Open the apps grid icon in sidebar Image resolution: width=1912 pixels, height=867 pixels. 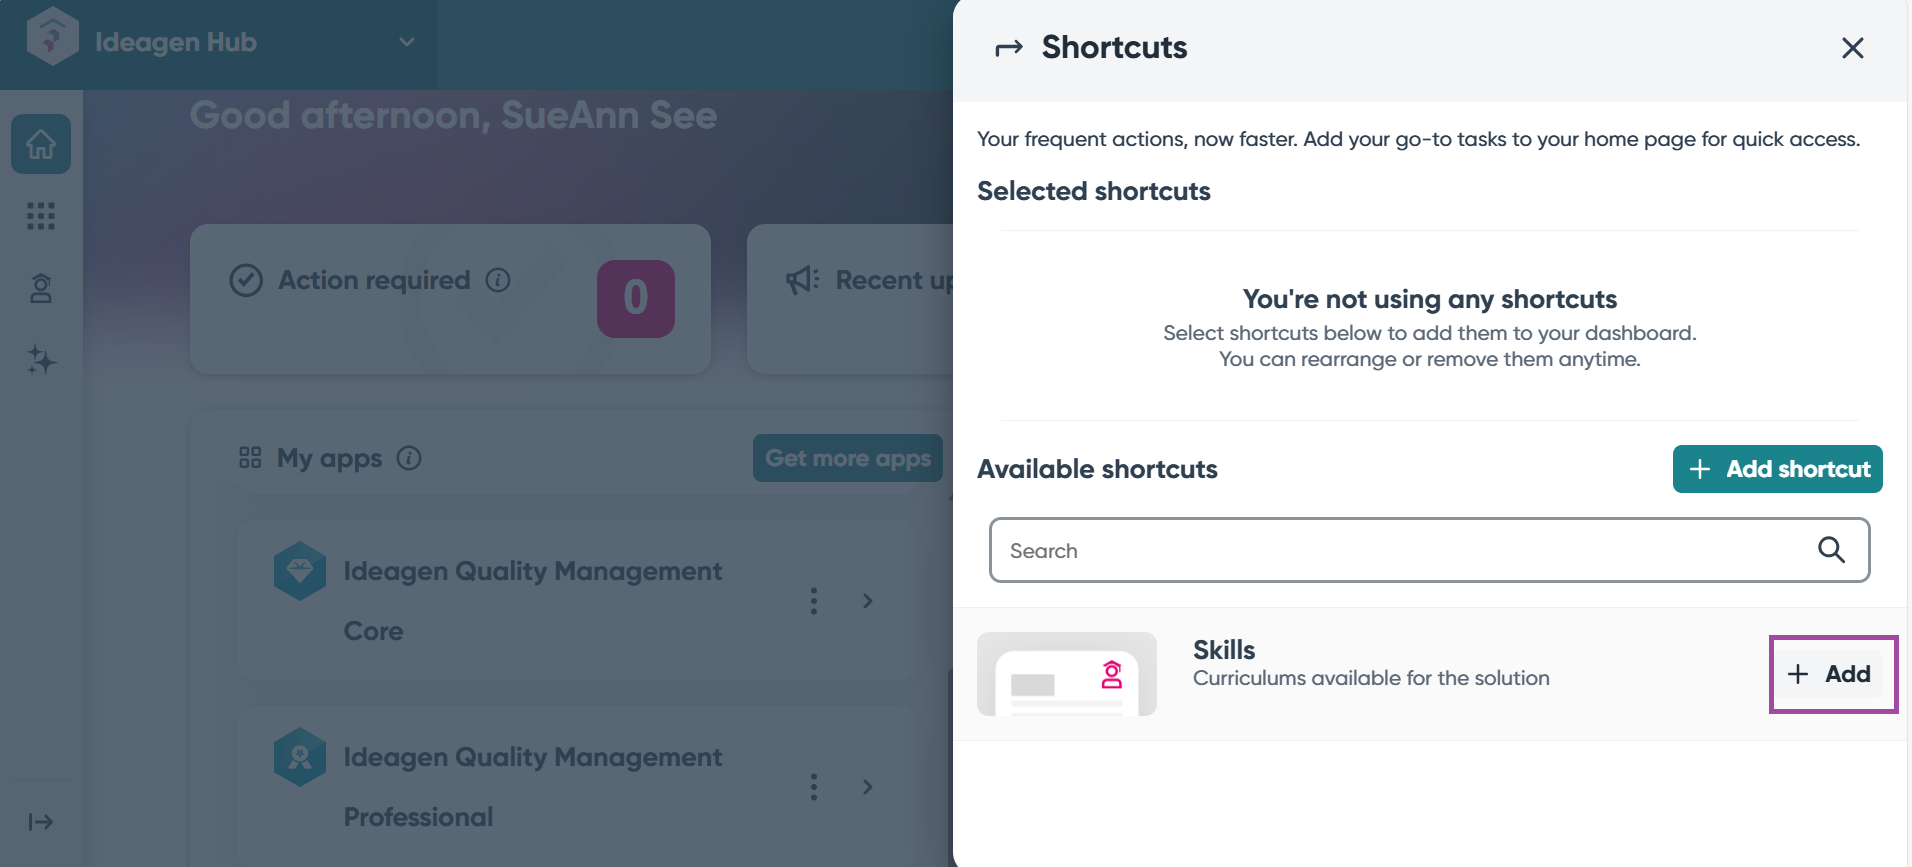coord(41,216)
